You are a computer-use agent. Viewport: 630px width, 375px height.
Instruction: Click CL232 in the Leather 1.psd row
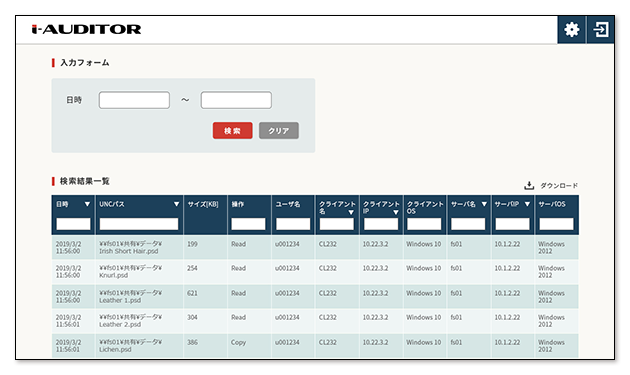328,293
